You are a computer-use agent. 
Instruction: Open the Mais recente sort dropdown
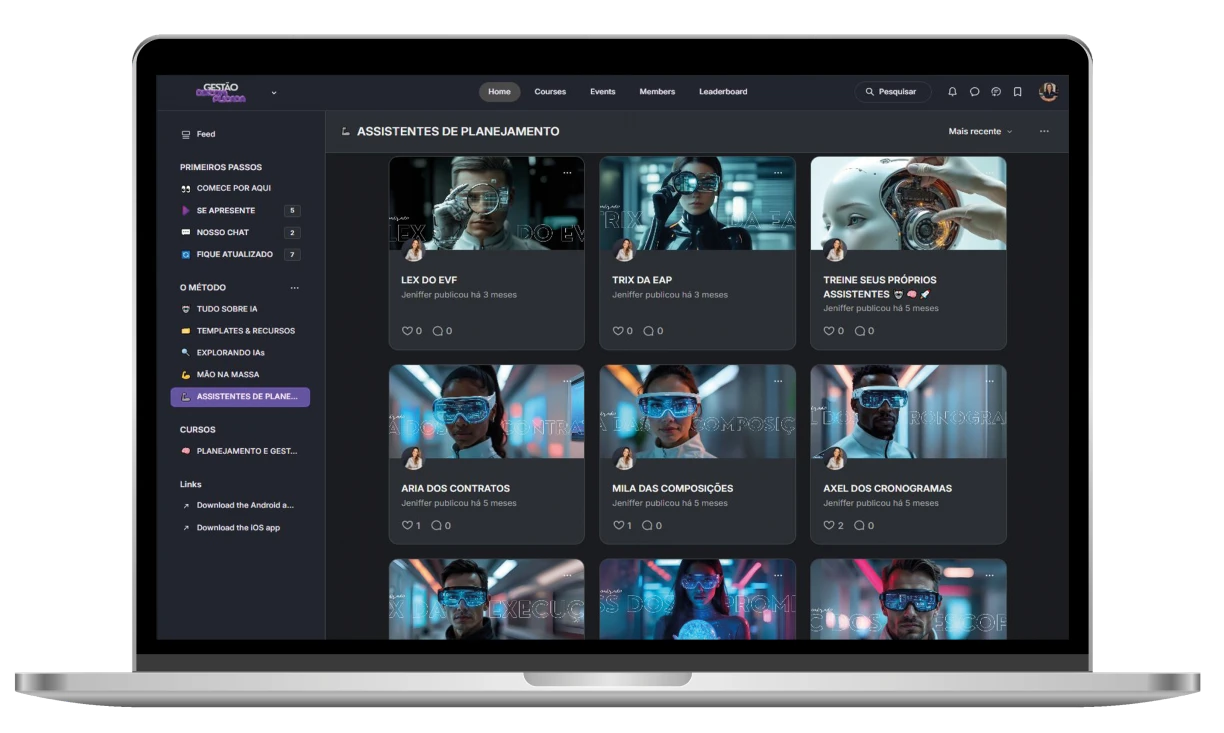[980, 132]
